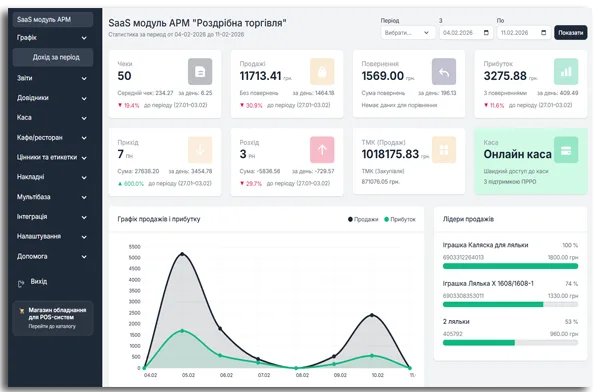The width and height of the screenshot is (600, 392).
Task: Click the logout icon next to Вихід
Action: (x=21, y=284)
